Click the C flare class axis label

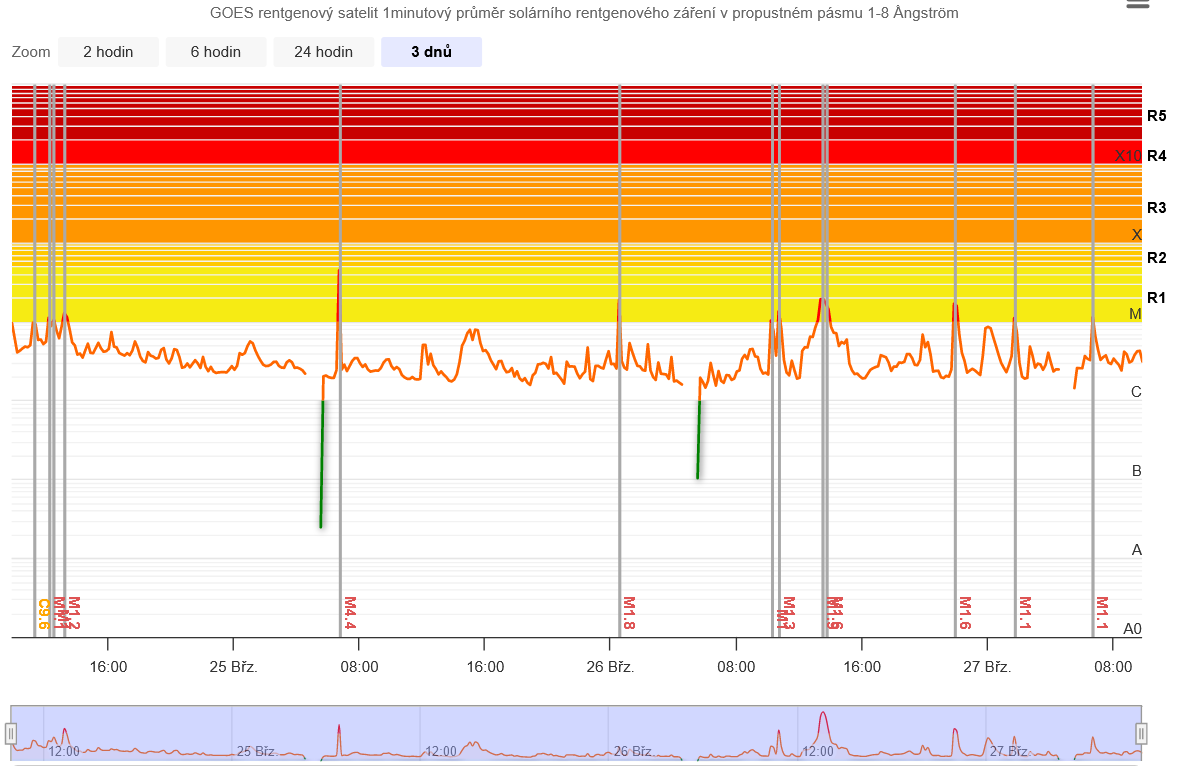(x=1136, y=392)
